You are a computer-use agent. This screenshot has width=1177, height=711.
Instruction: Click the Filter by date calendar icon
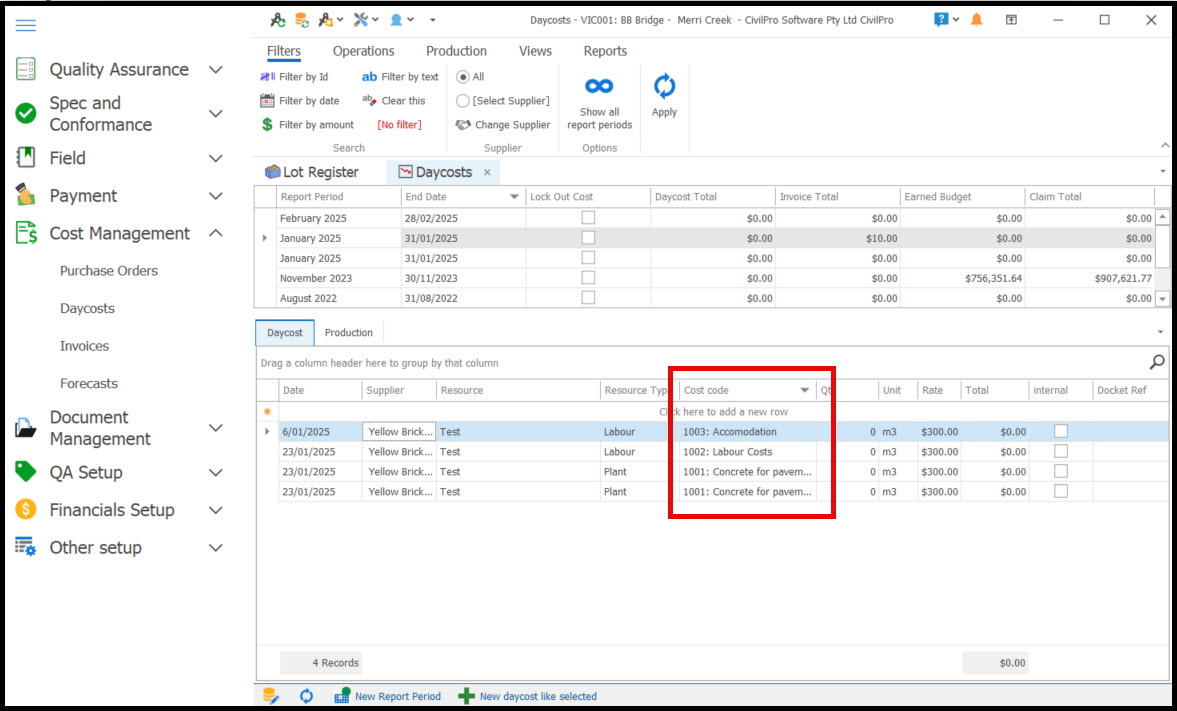(x=267, y=101)
